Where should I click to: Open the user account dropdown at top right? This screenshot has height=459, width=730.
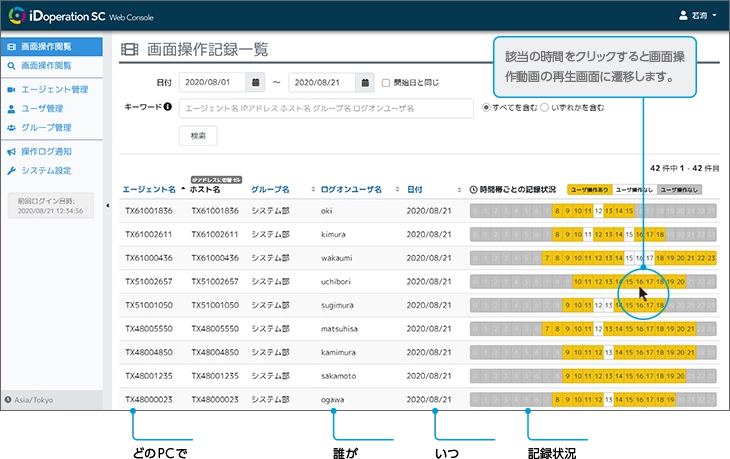(x=698, y=15)
